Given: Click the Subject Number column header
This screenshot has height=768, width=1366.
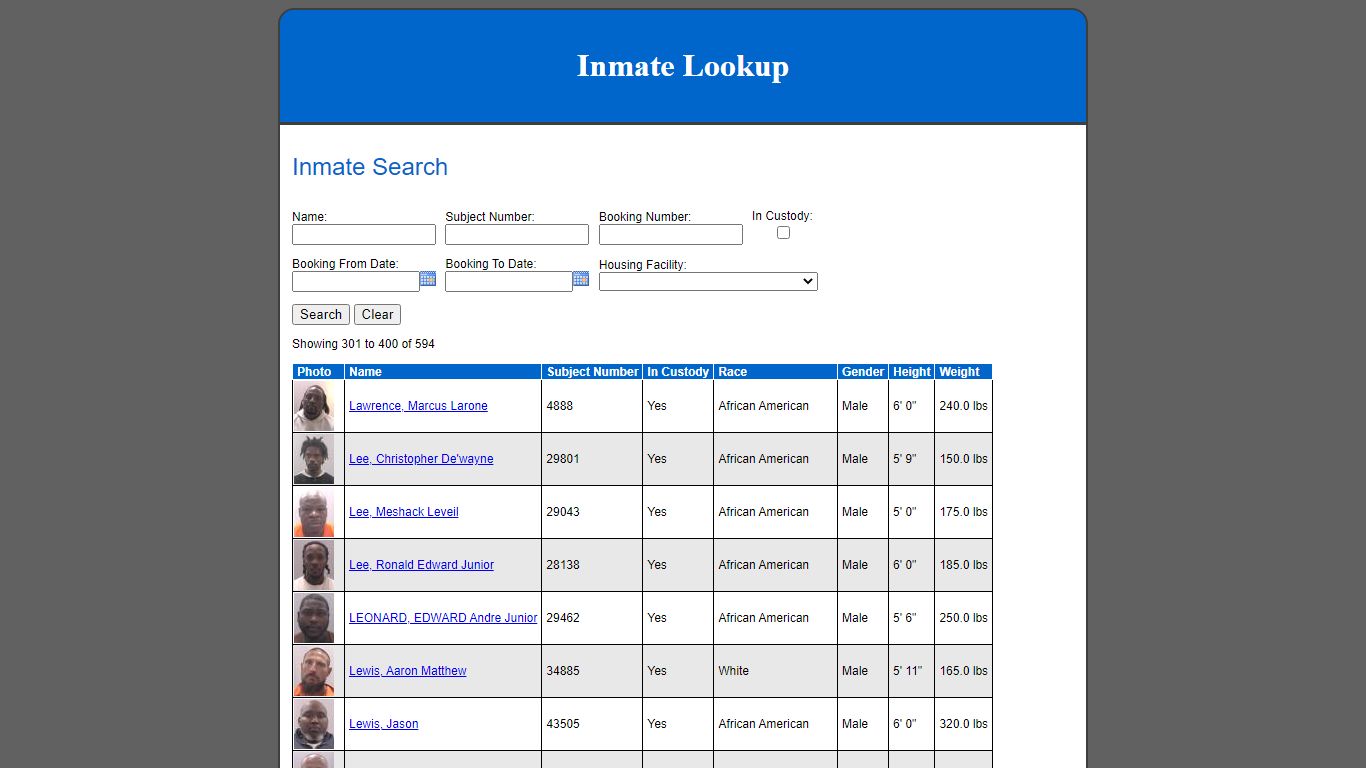Looking at the screenshot, I should (x=592, y=372).
